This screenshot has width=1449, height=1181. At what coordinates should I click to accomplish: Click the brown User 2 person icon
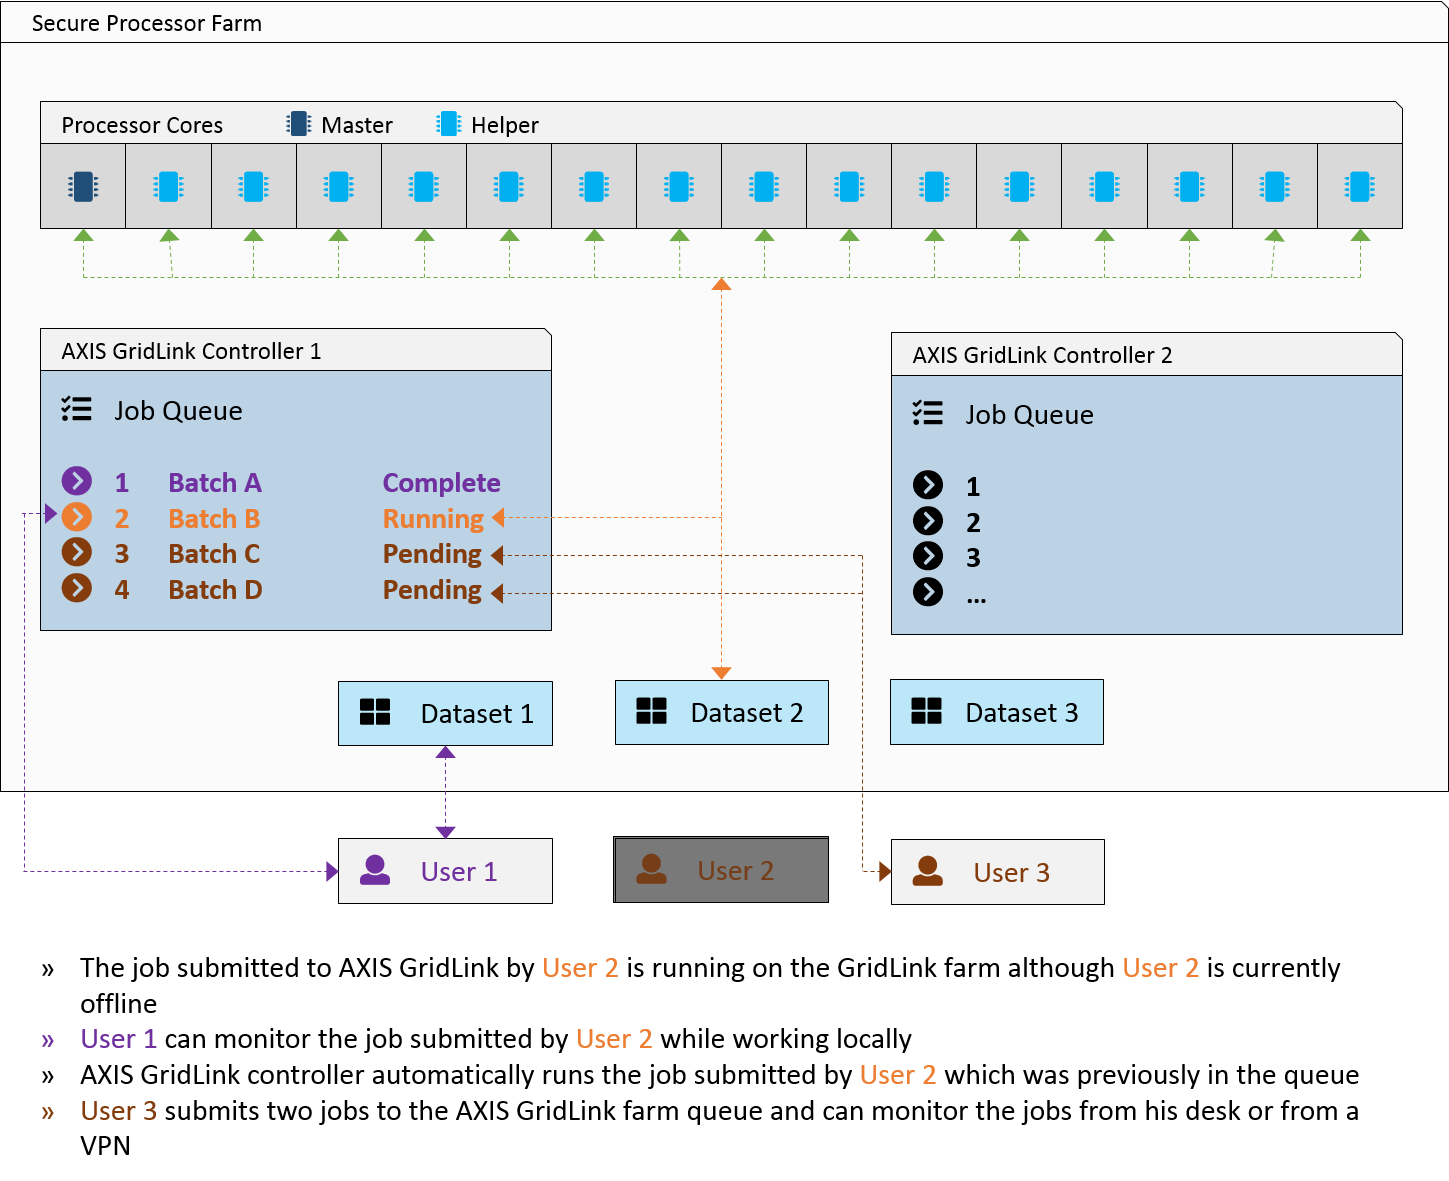[651, 869]
